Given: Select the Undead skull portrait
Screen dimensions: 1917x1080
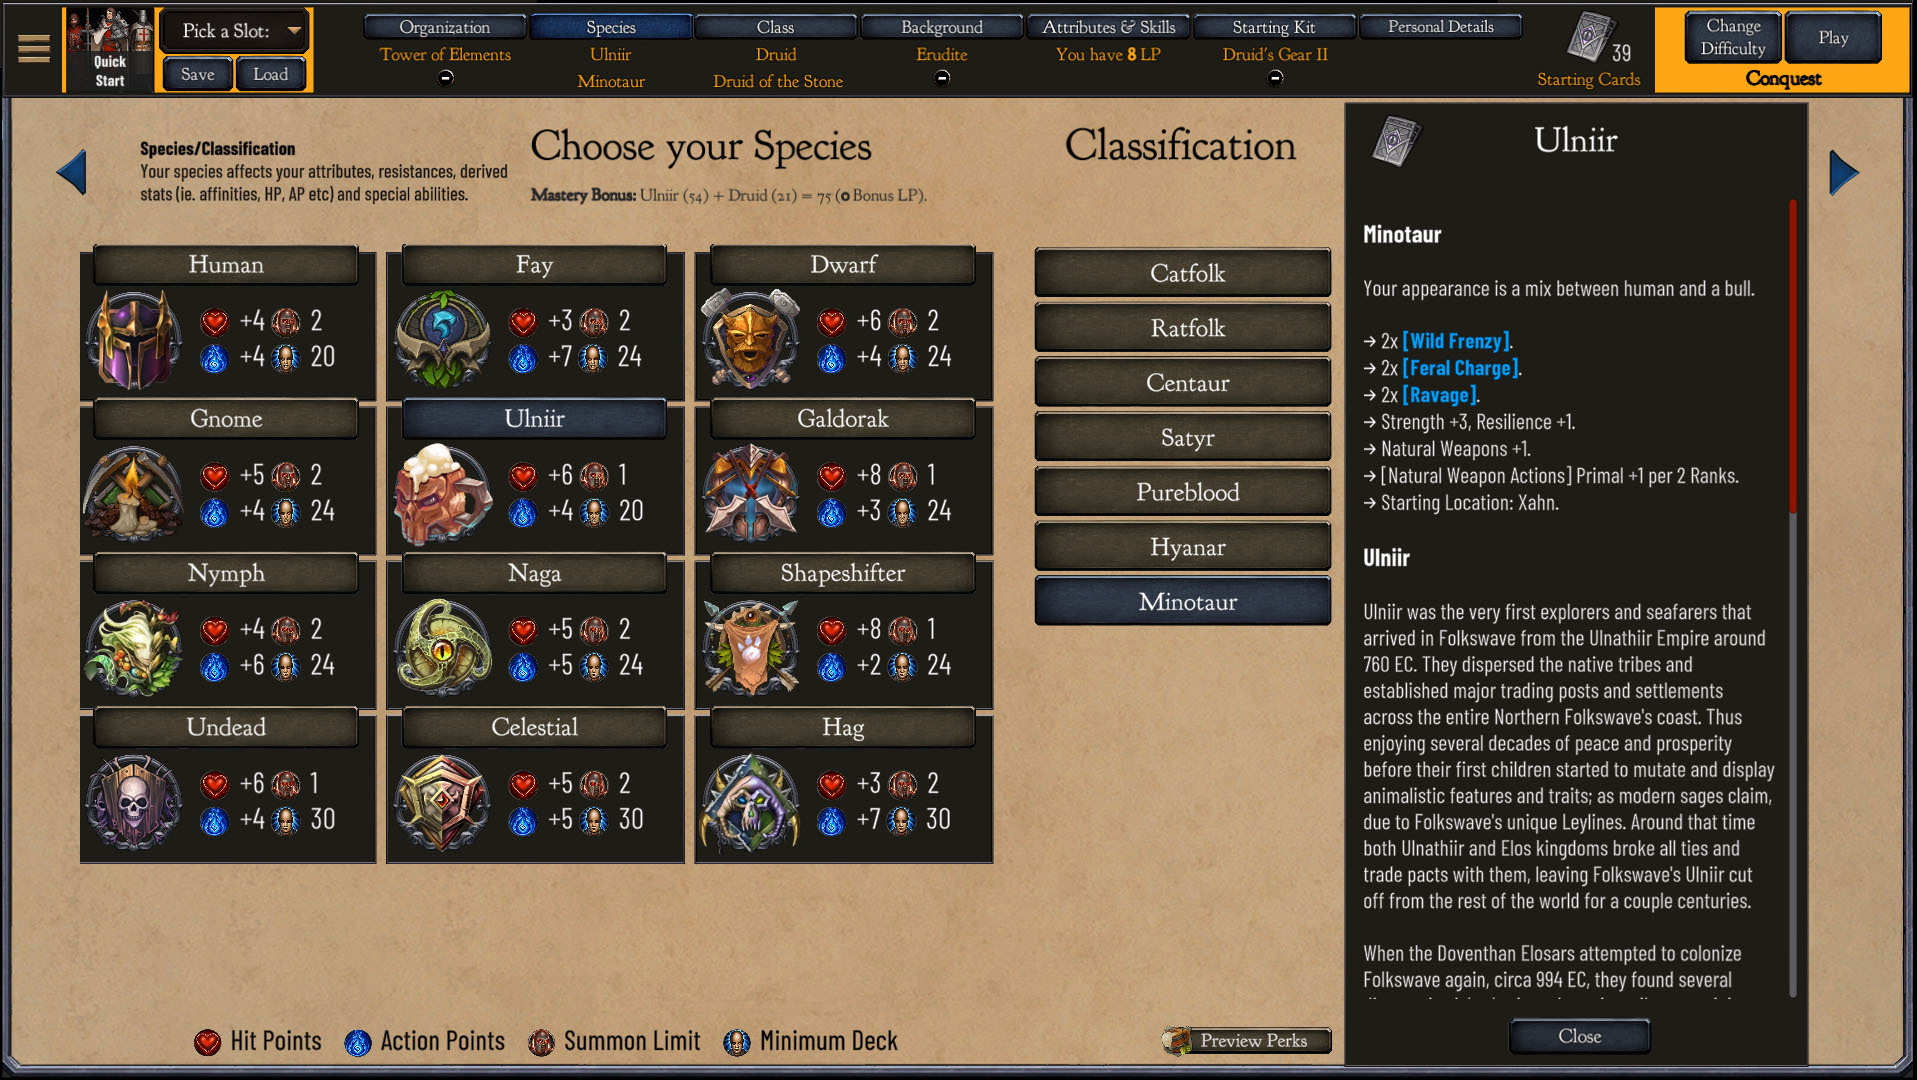Looking at the screenshot, I should (135, 802).
